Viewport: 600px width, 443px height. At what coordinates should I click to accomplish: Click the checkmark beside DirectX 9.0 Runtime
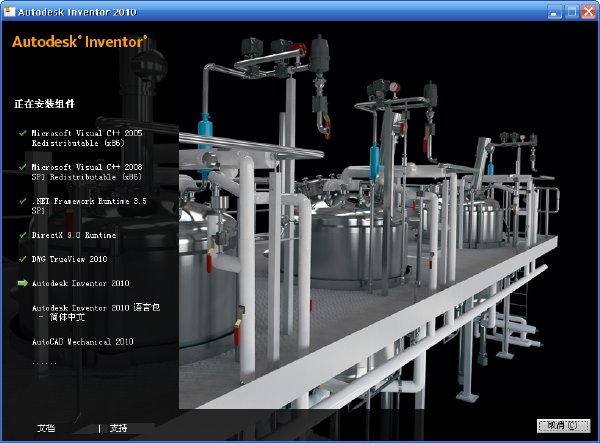[x=23, y=235]
